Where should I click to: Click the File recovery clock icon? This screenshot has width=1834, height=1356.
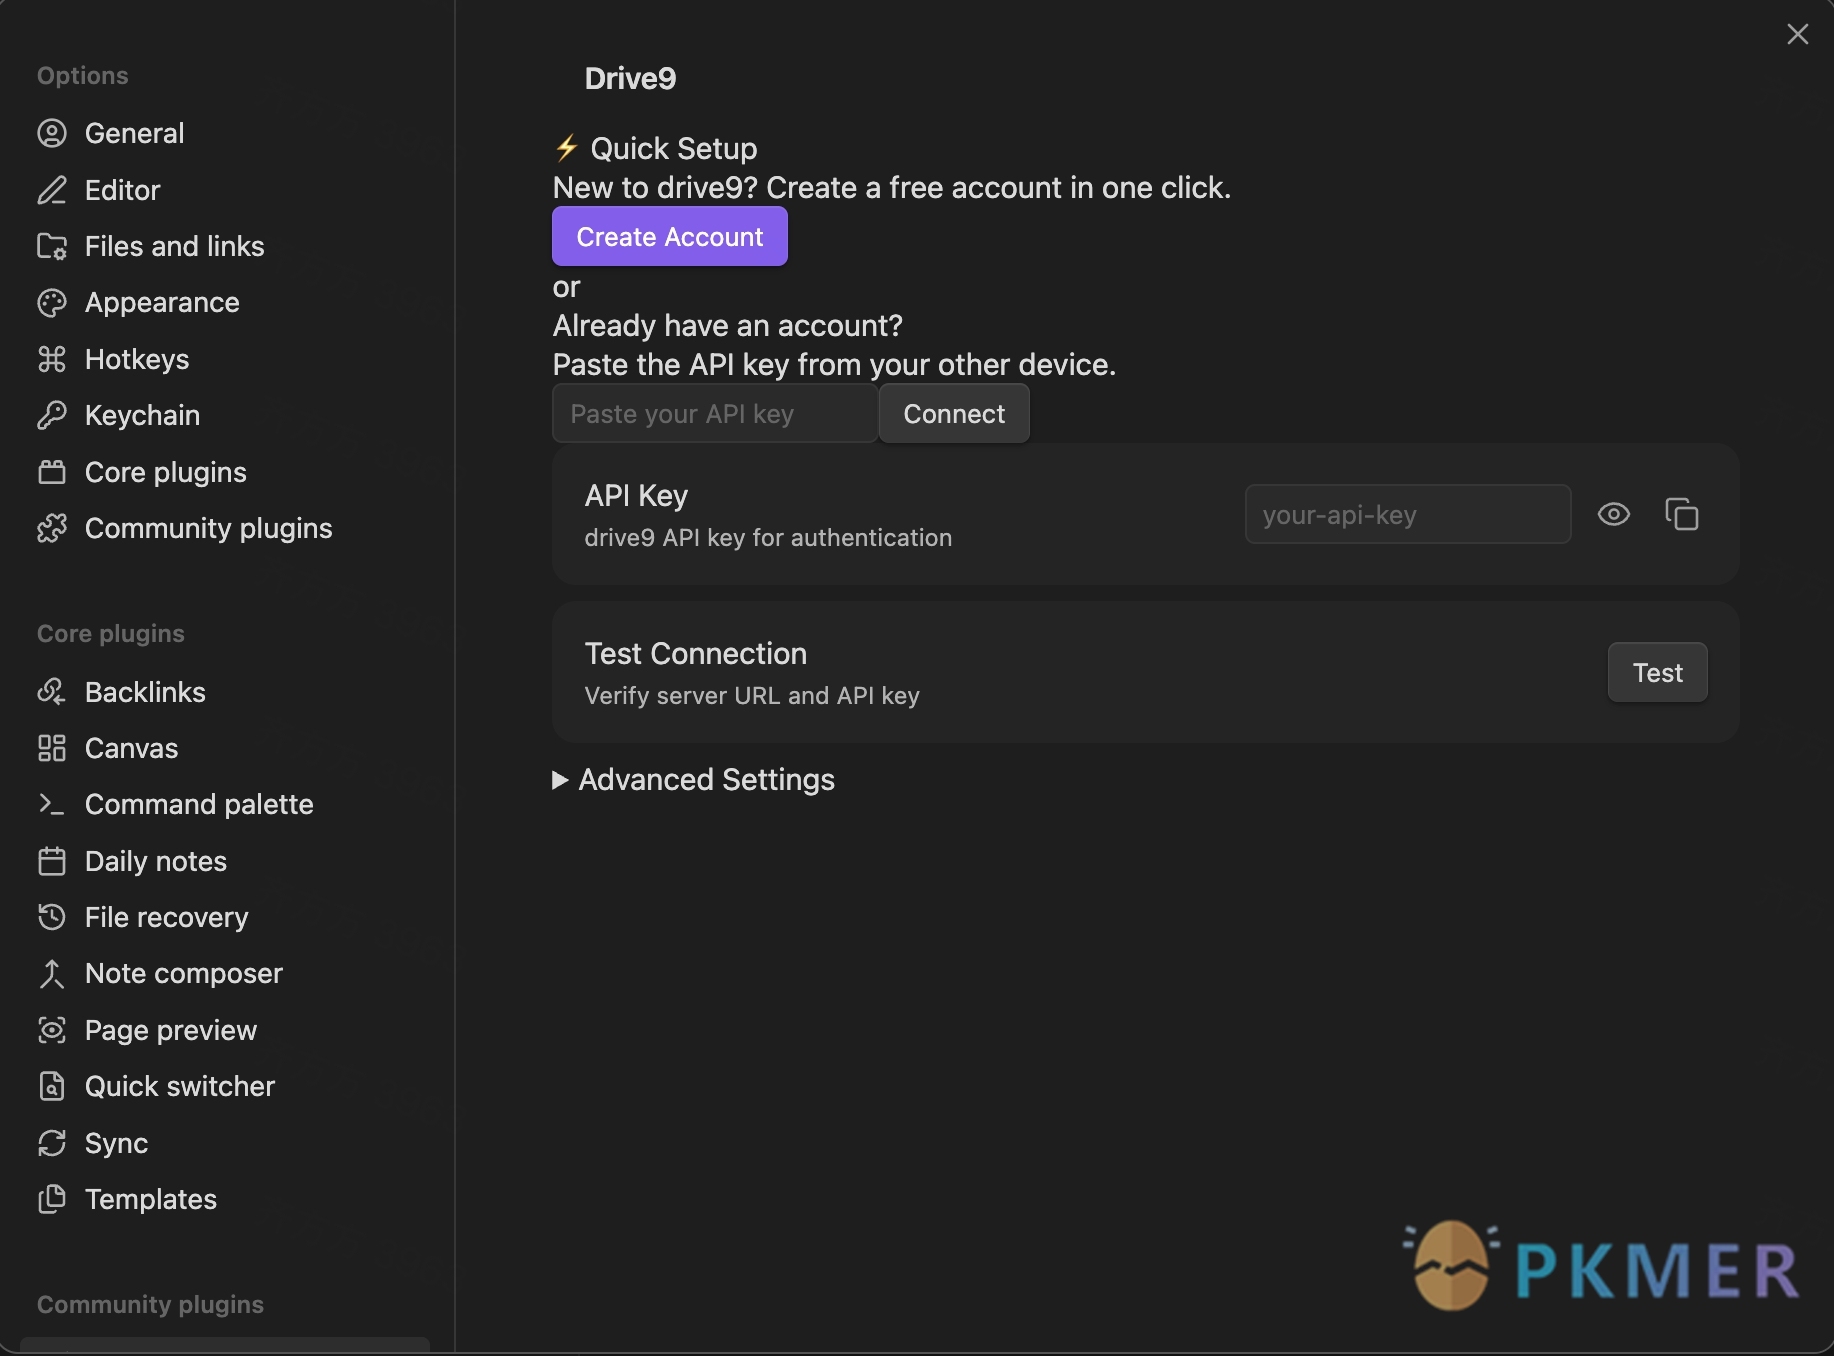52,917
